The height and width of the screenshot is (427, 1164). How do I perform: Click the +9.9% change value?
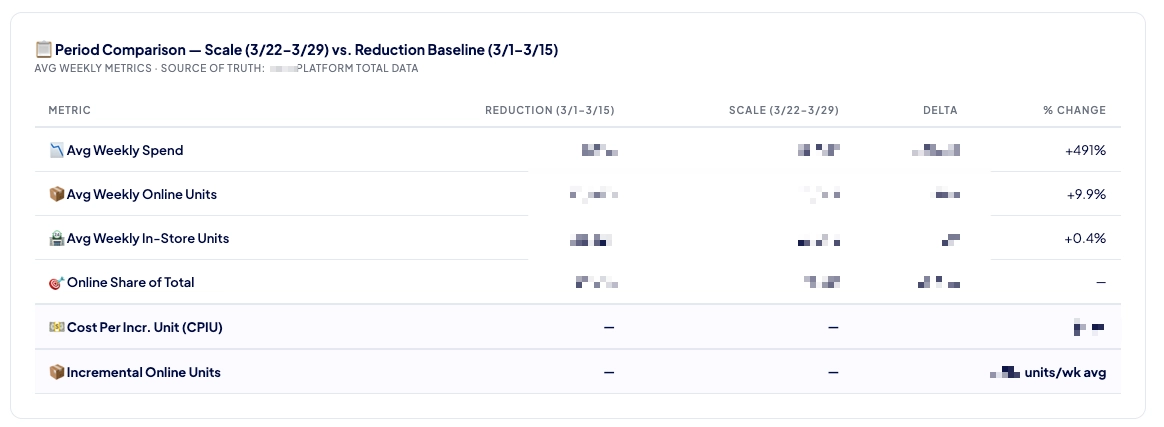click(1086, 194)
